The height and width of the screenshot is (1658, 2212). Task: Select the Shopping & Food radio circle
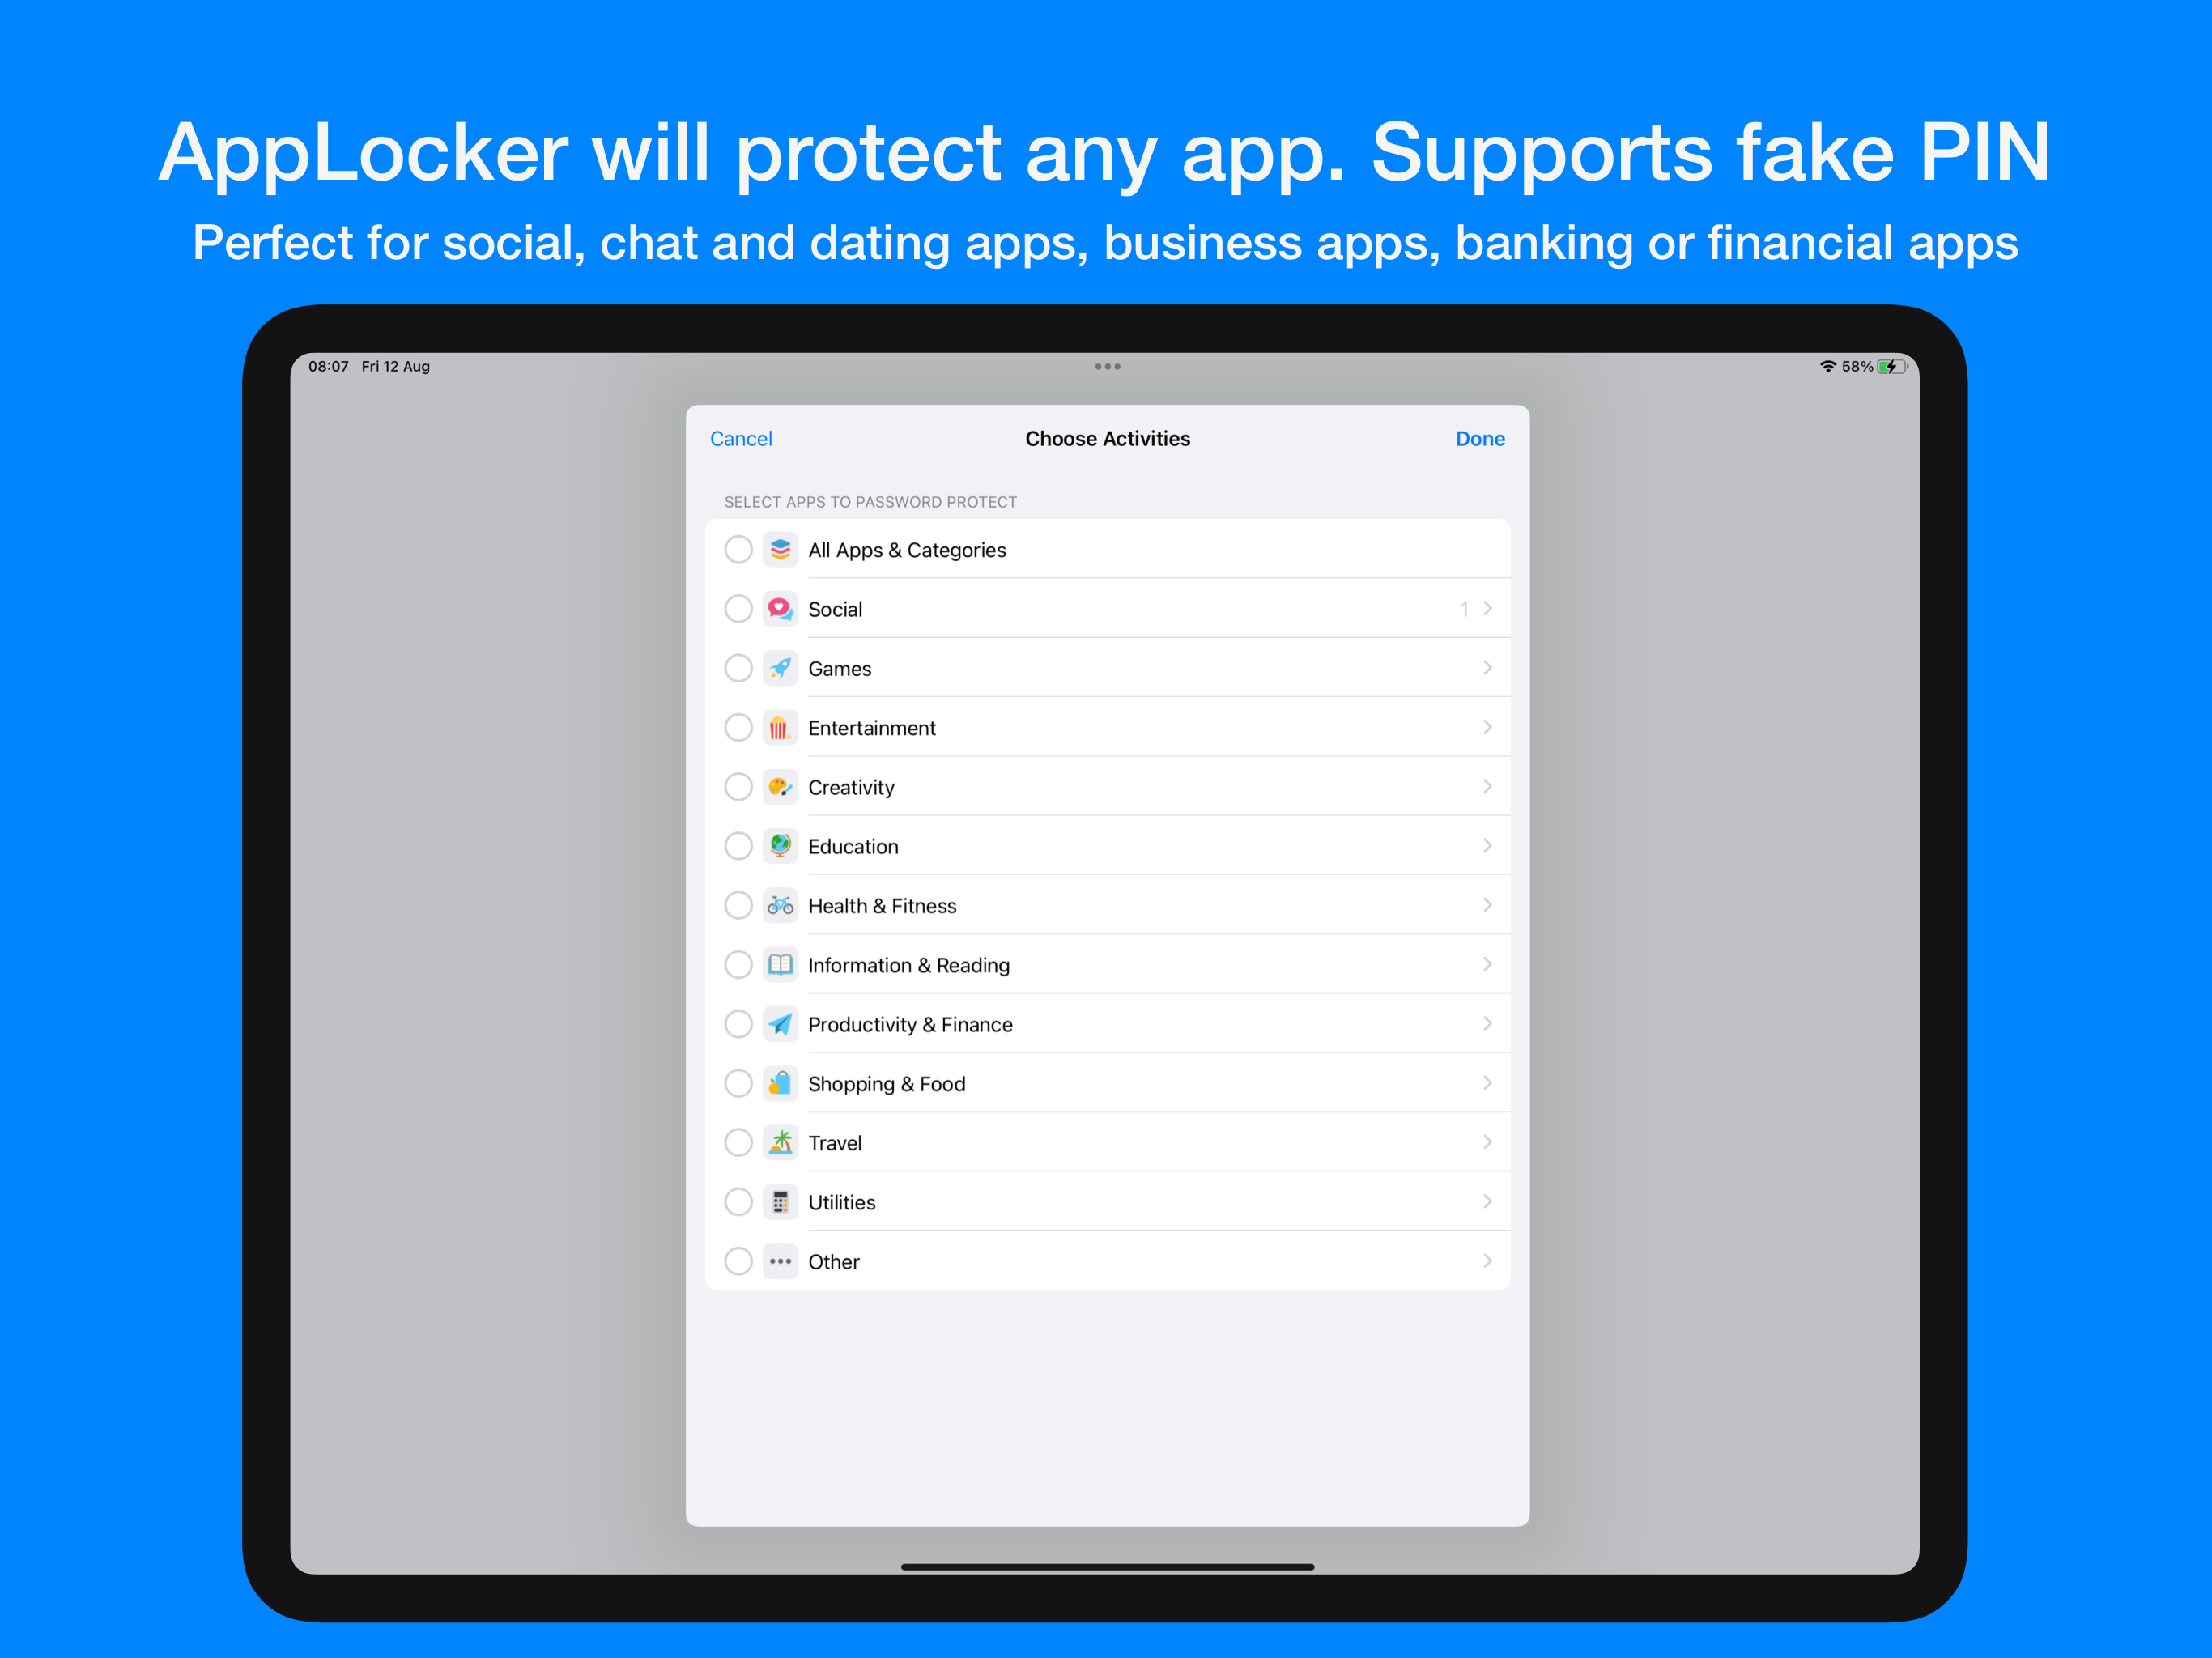[x=738, y=1083]
